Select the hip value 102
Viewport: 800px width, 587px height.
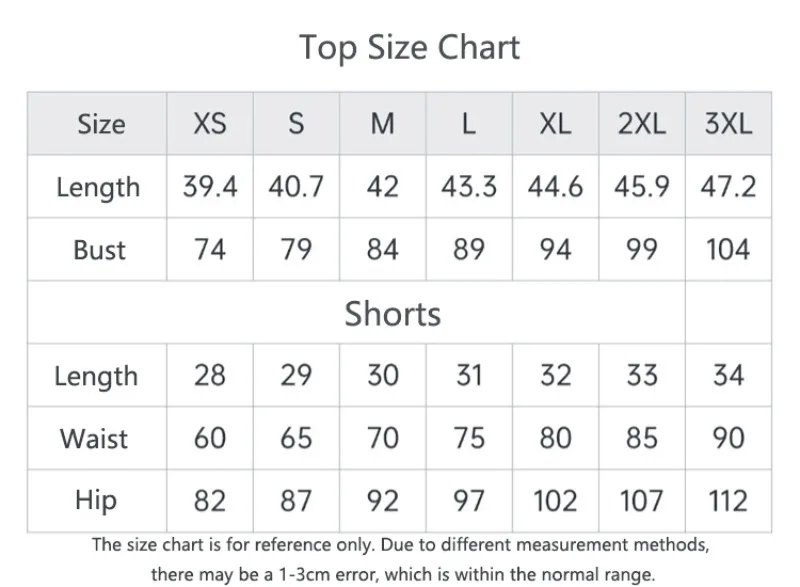tap(555, 501)
